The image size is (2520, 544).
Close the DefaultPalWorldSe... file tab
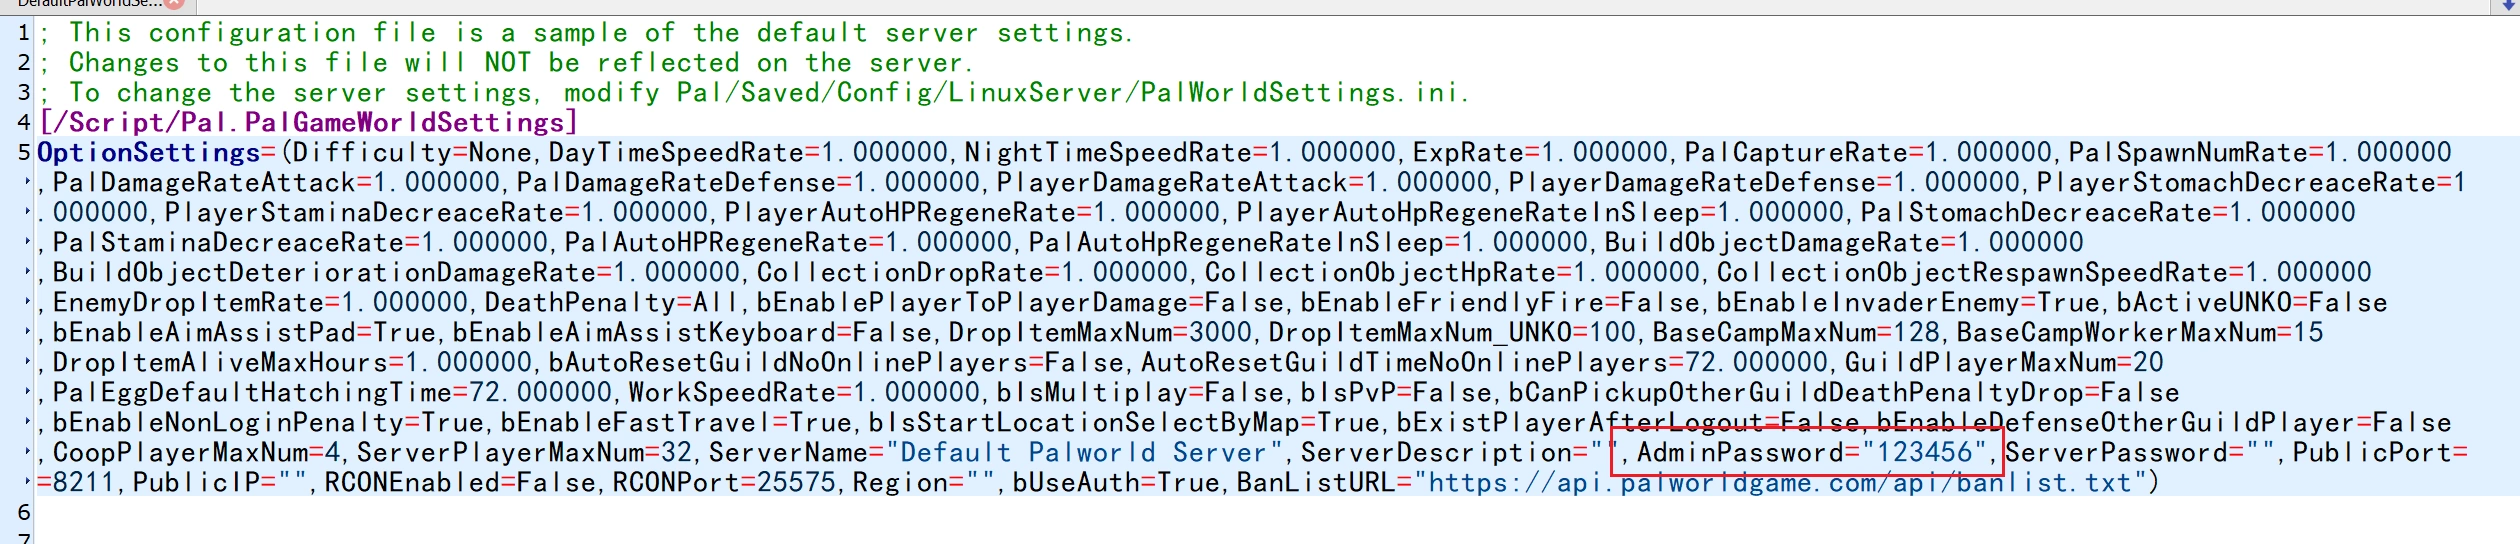[x=174, y=3]
